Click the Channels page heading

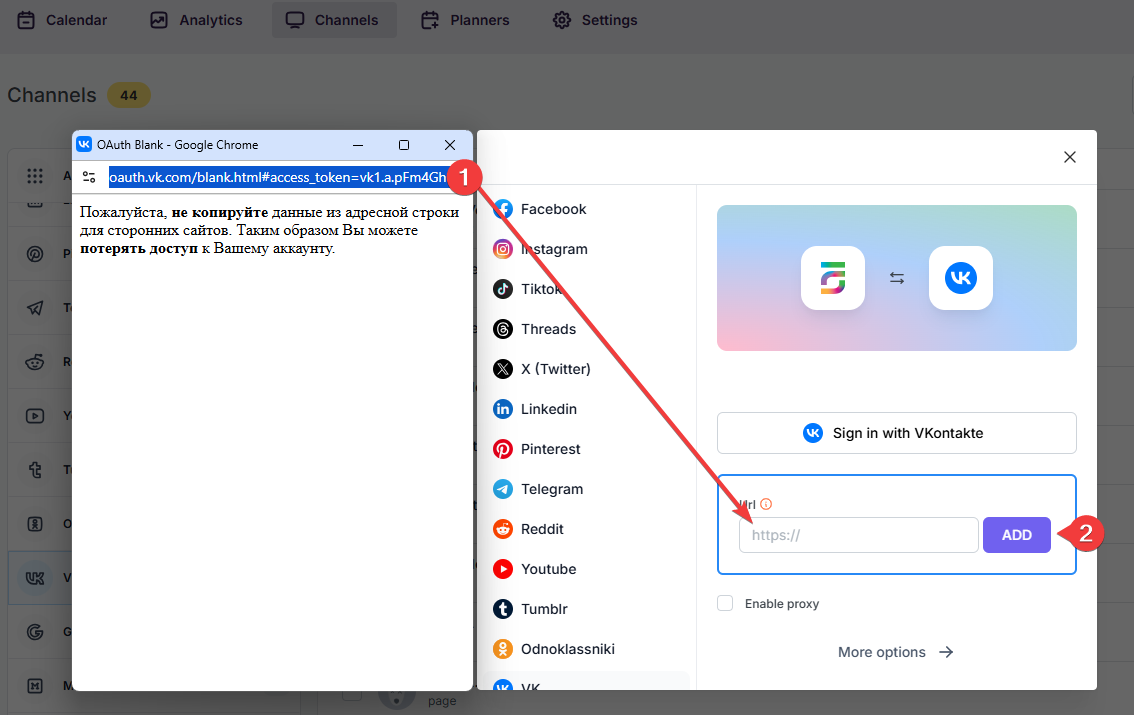click(51, 95)
